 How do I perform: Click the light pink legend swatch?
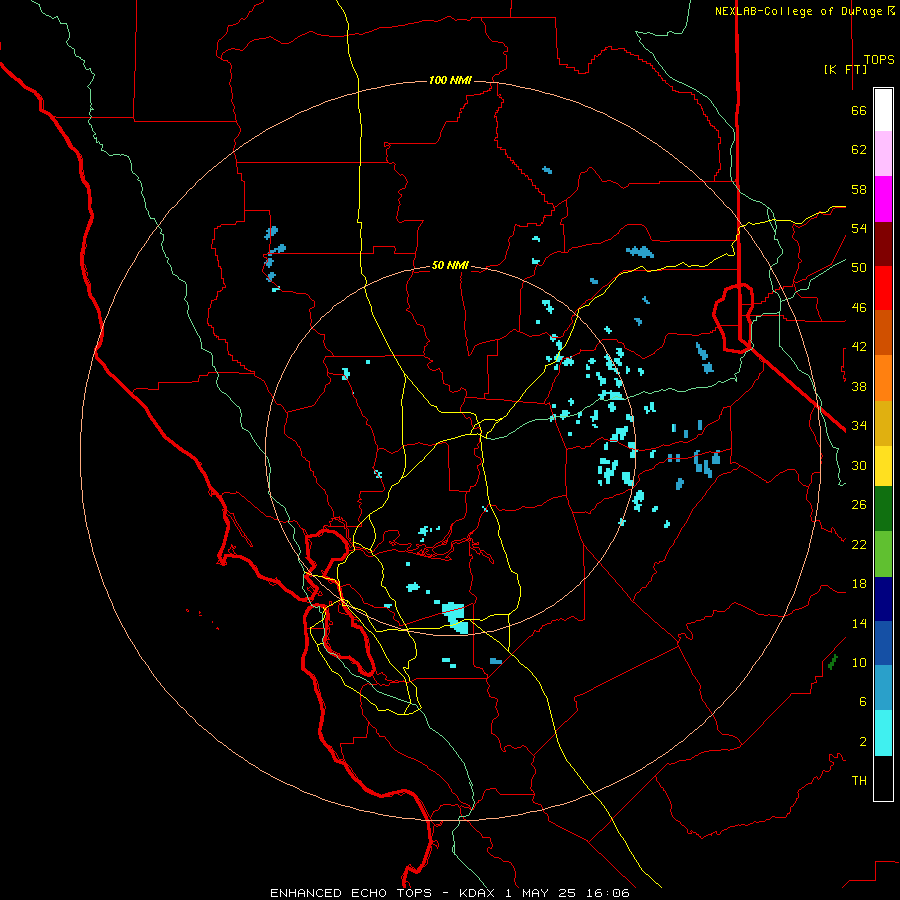pos(883,153)
